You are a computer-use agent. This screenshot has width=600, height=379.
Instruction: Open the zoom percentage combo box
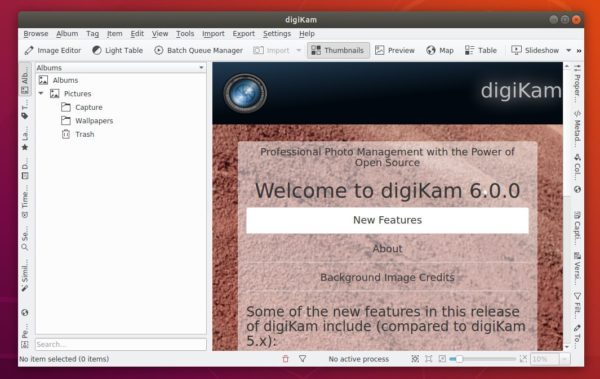(549, 359)
